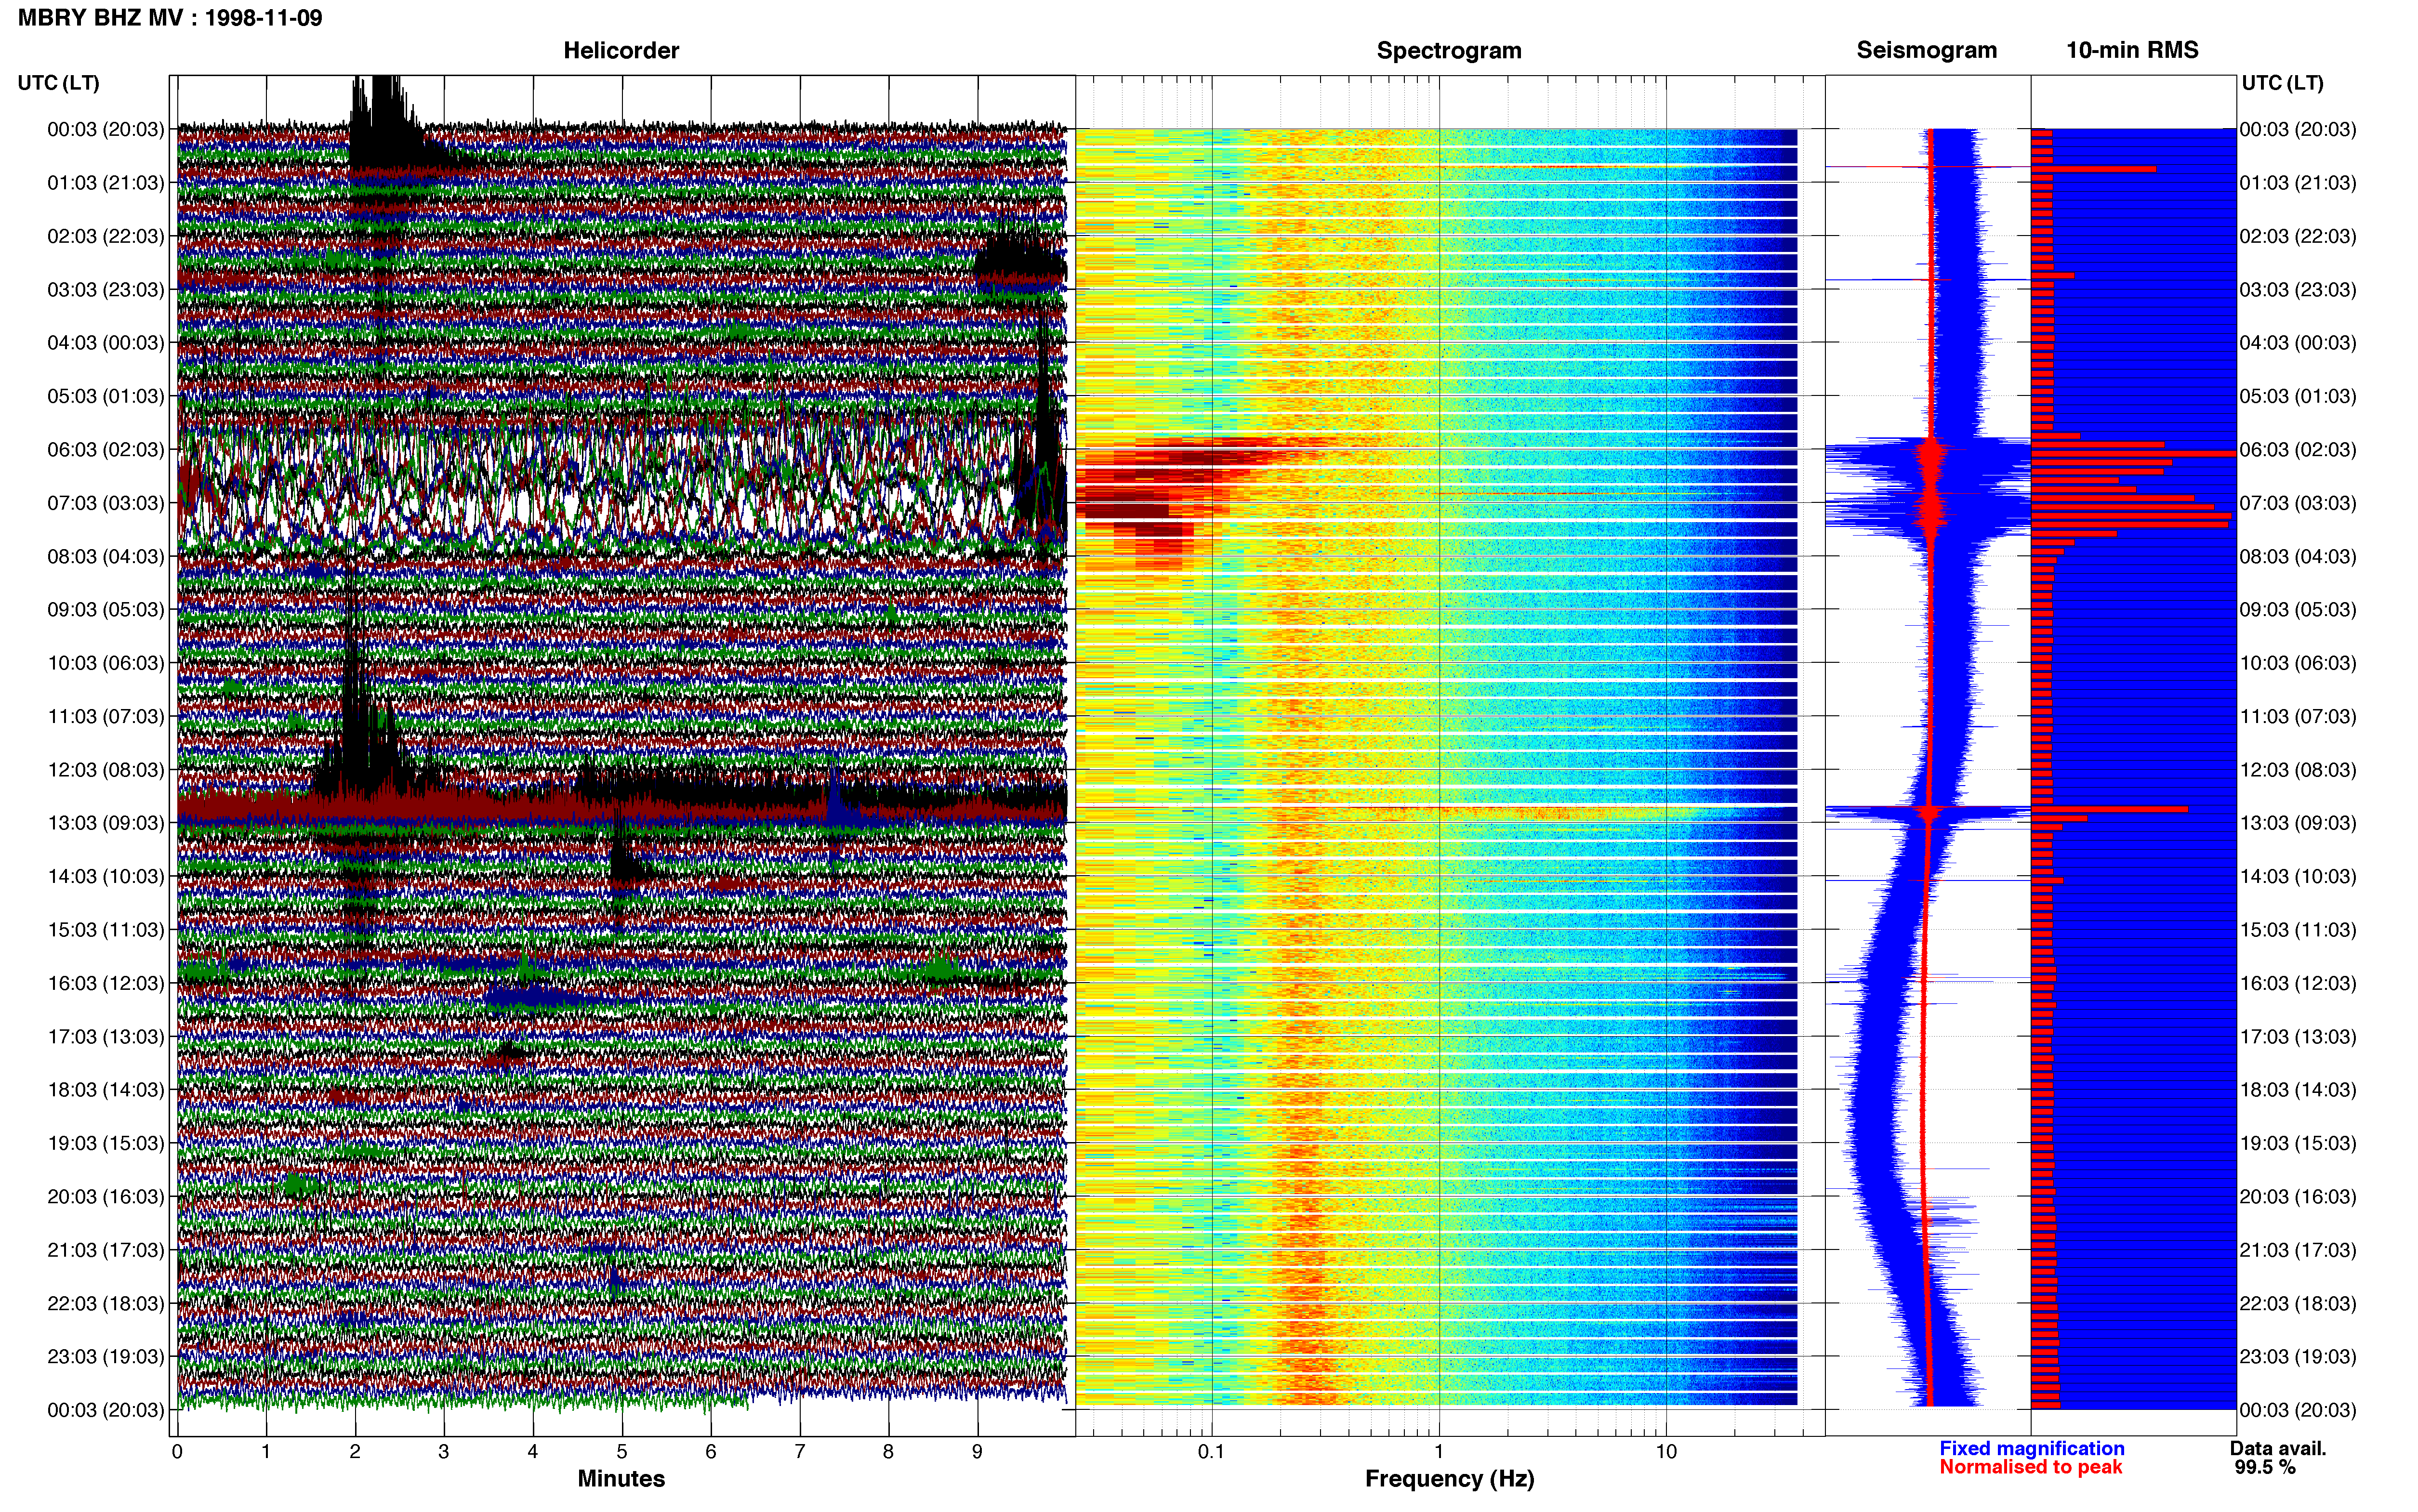Click the left time label '10:03 (06:03)'

click(x=106, y=663)
